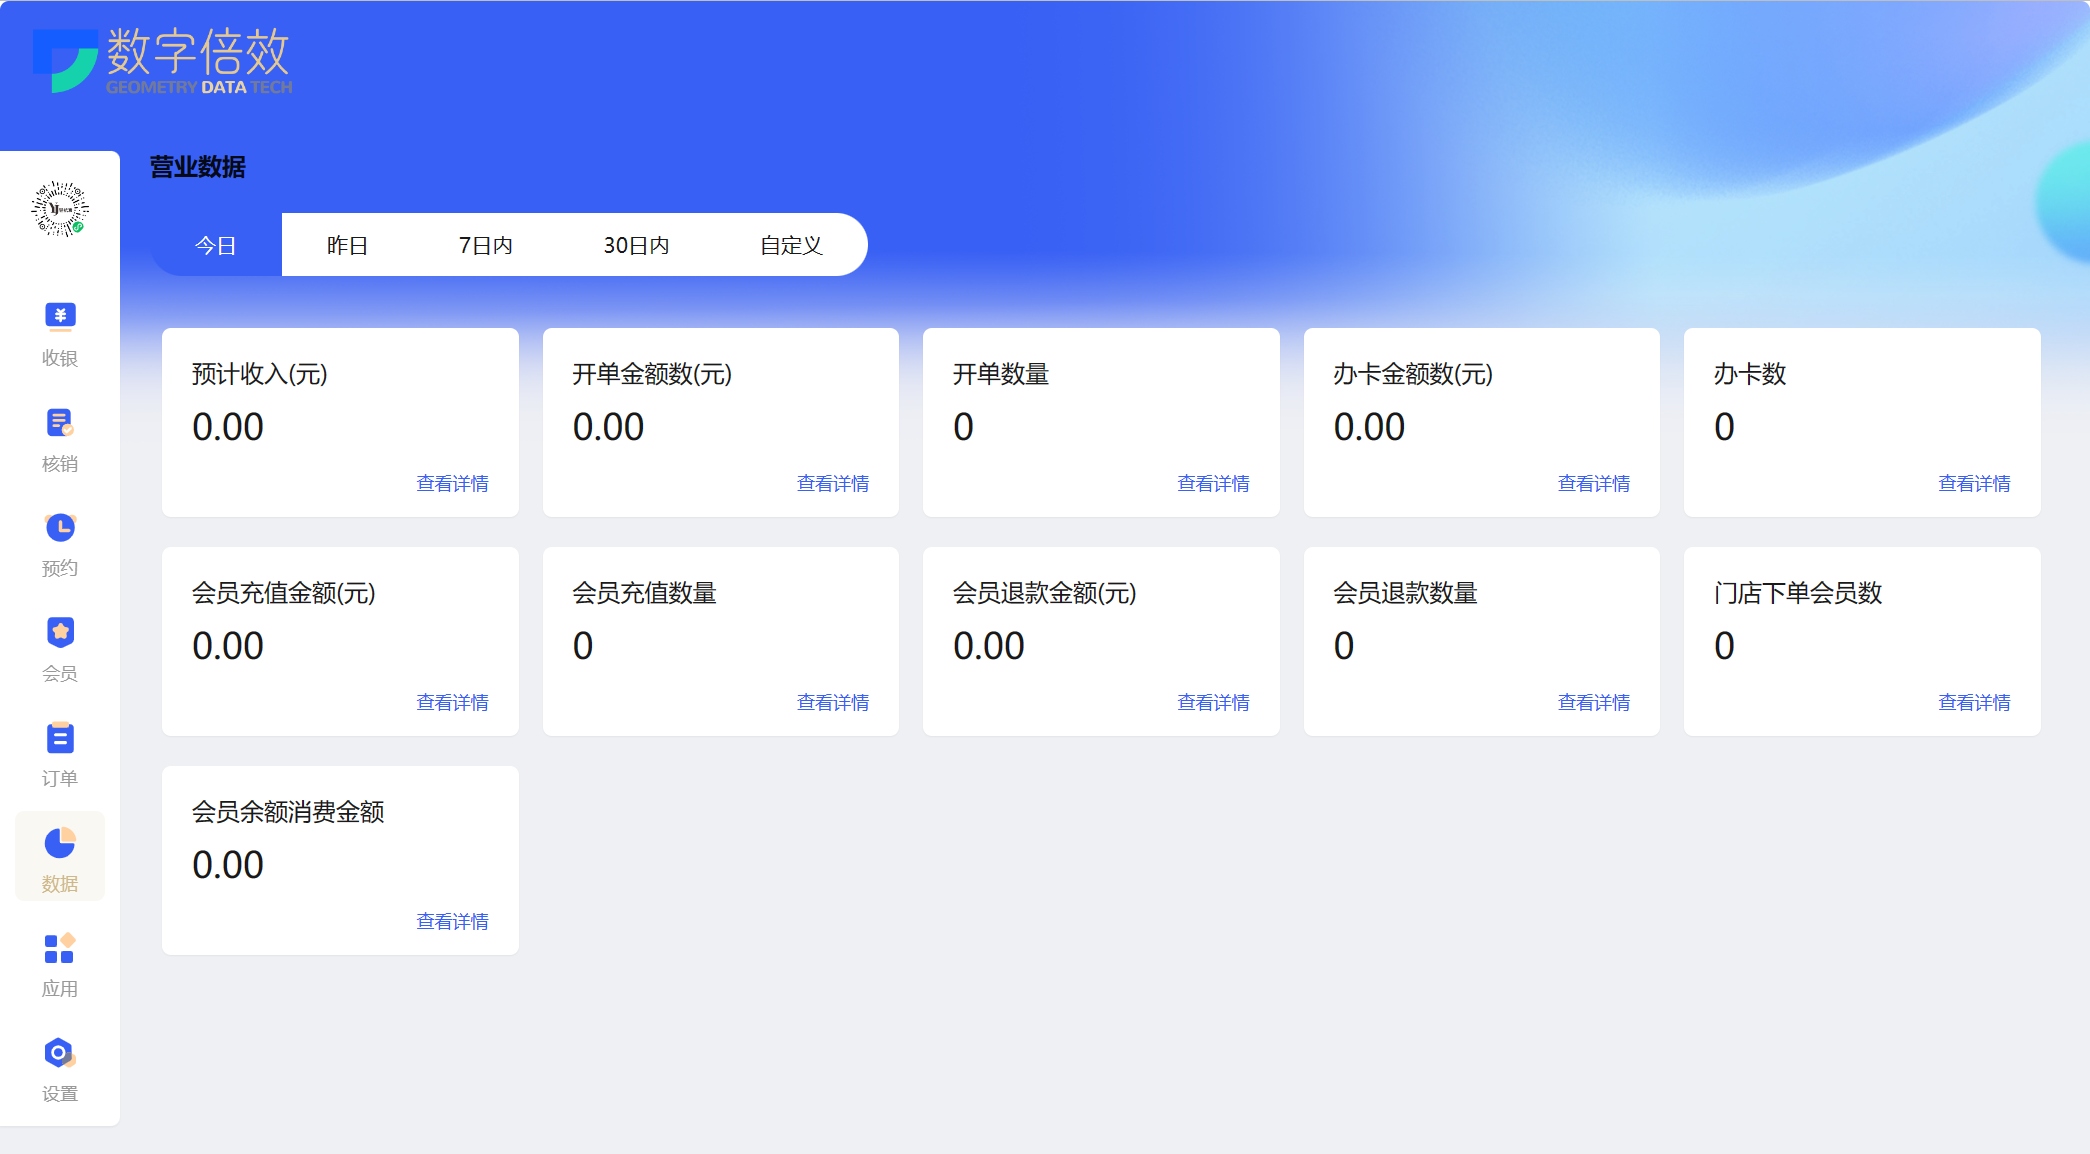View details for 开单金额数(元)
This screenshot has height=1154, width=2090.
(x=833, y=484)
